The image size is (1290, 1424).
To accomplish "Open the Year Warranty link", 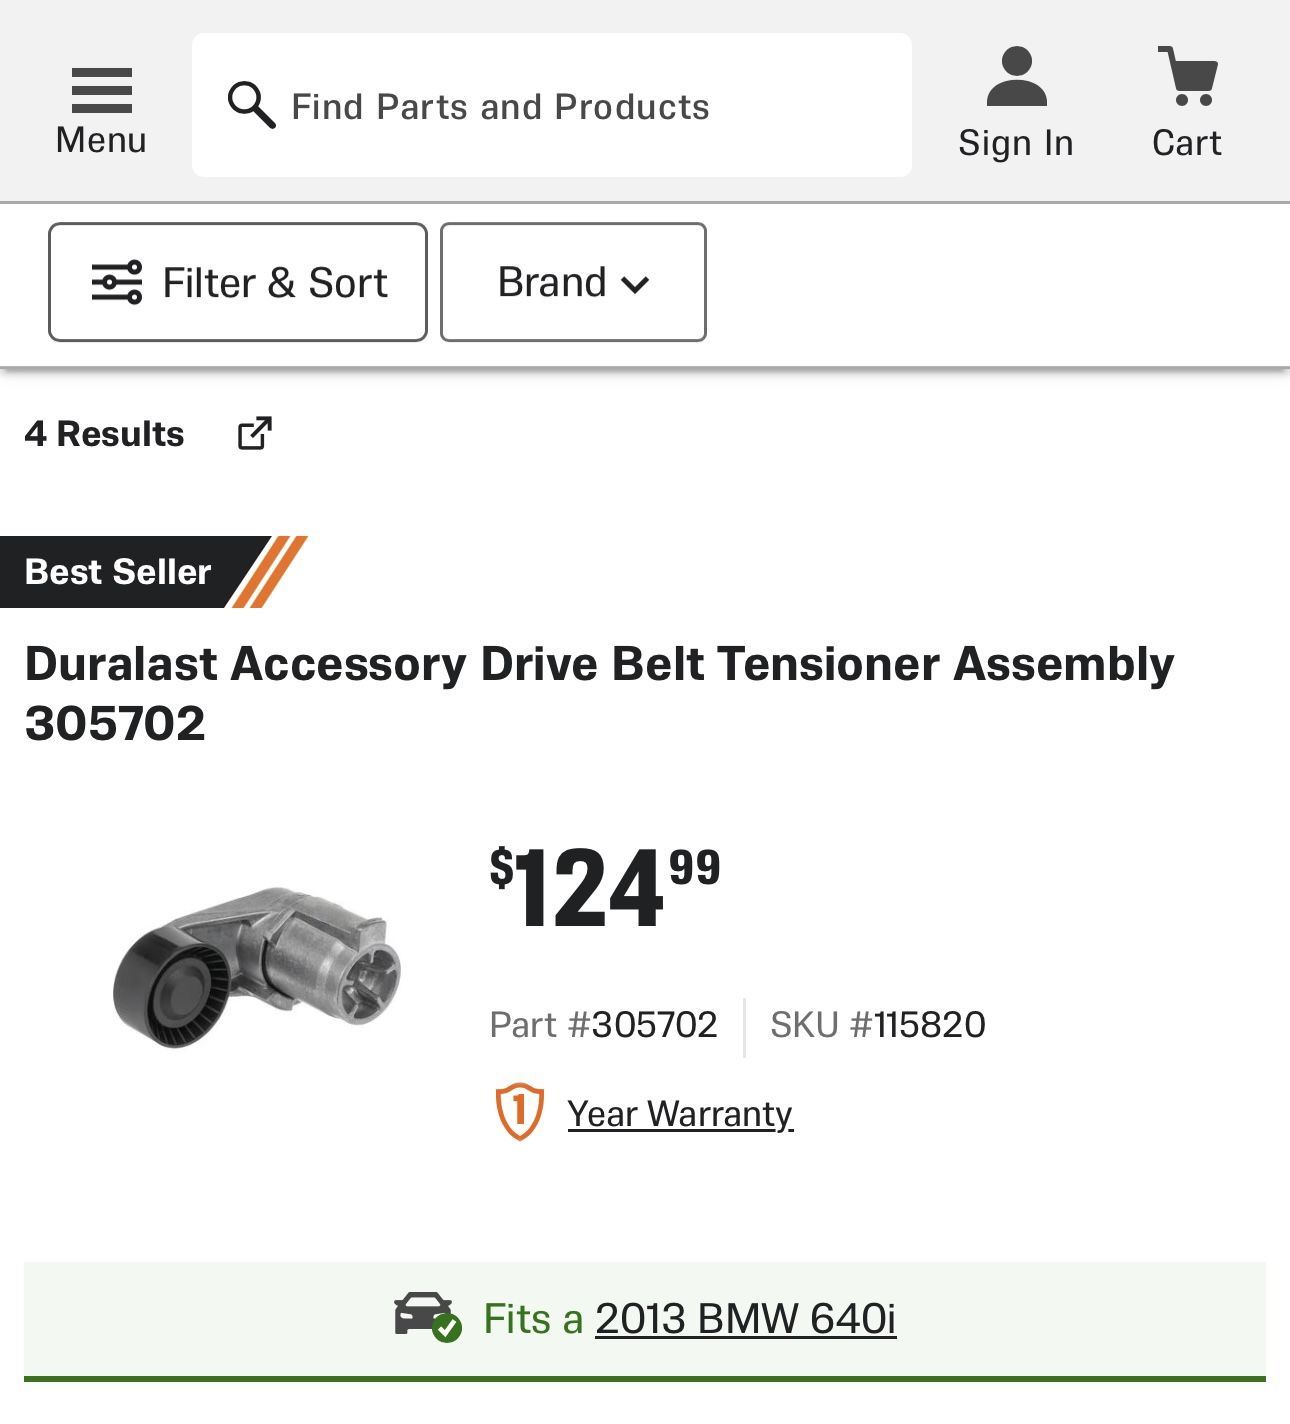I will 680,1113.
